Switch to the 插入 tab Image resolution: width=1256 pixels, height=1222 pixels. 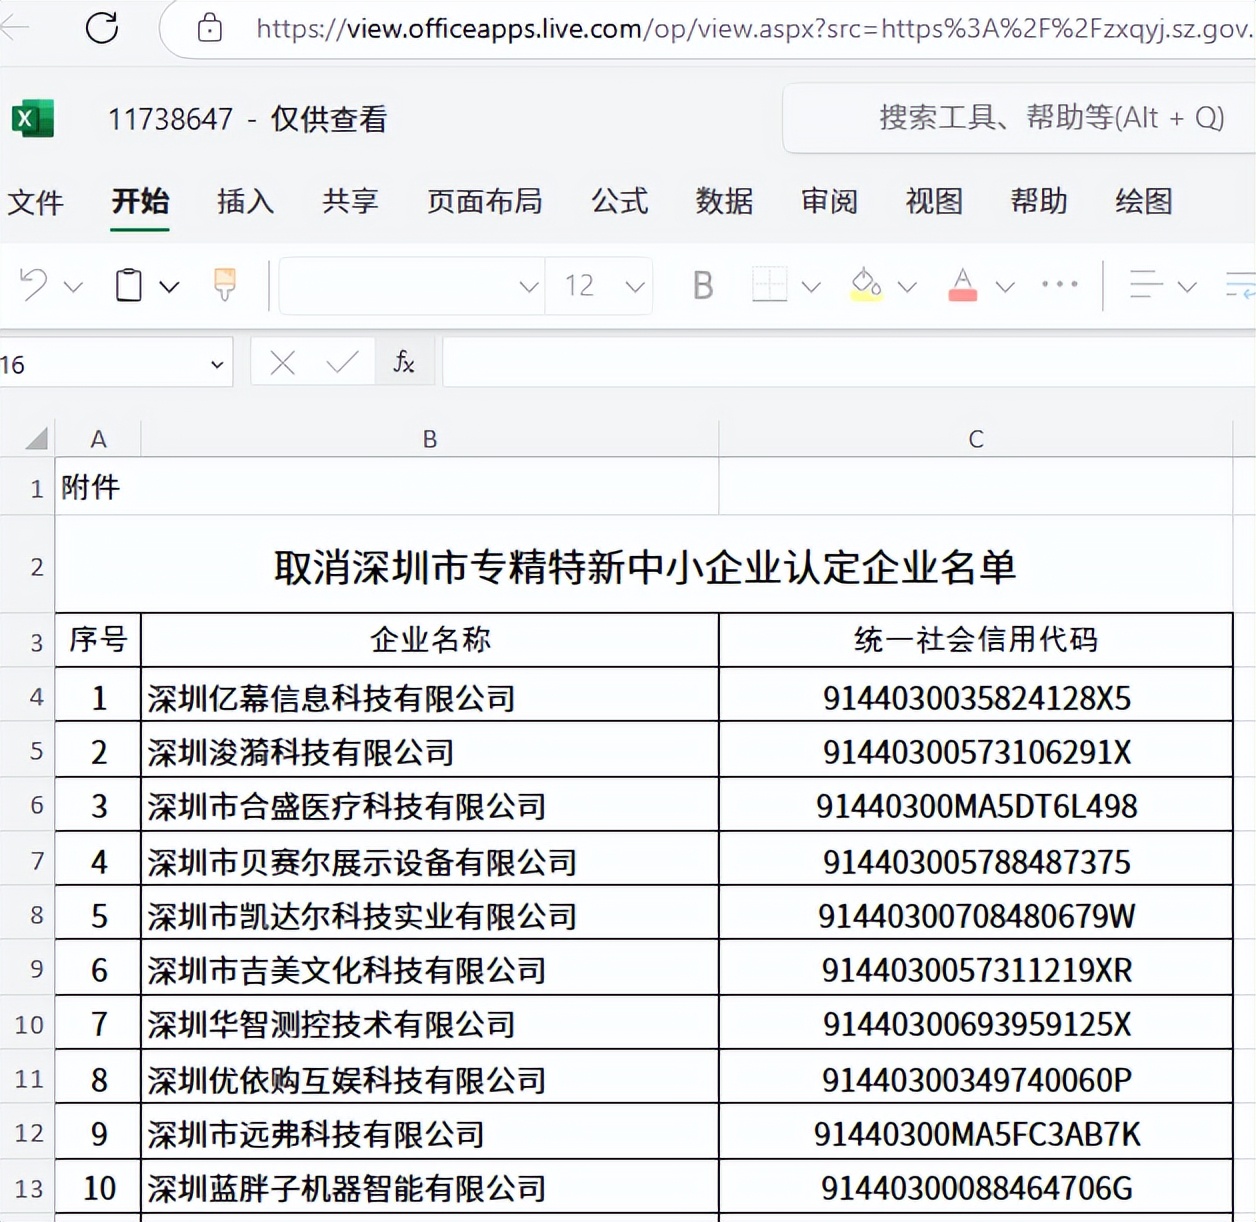(x=245, y=202)
